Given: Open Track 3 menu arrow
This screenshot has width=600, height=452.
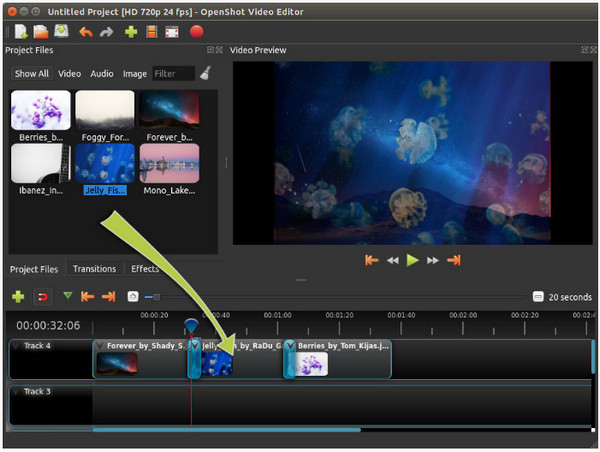Looking at the screenshot, I should pyautogui.click(x=16, y=392).
